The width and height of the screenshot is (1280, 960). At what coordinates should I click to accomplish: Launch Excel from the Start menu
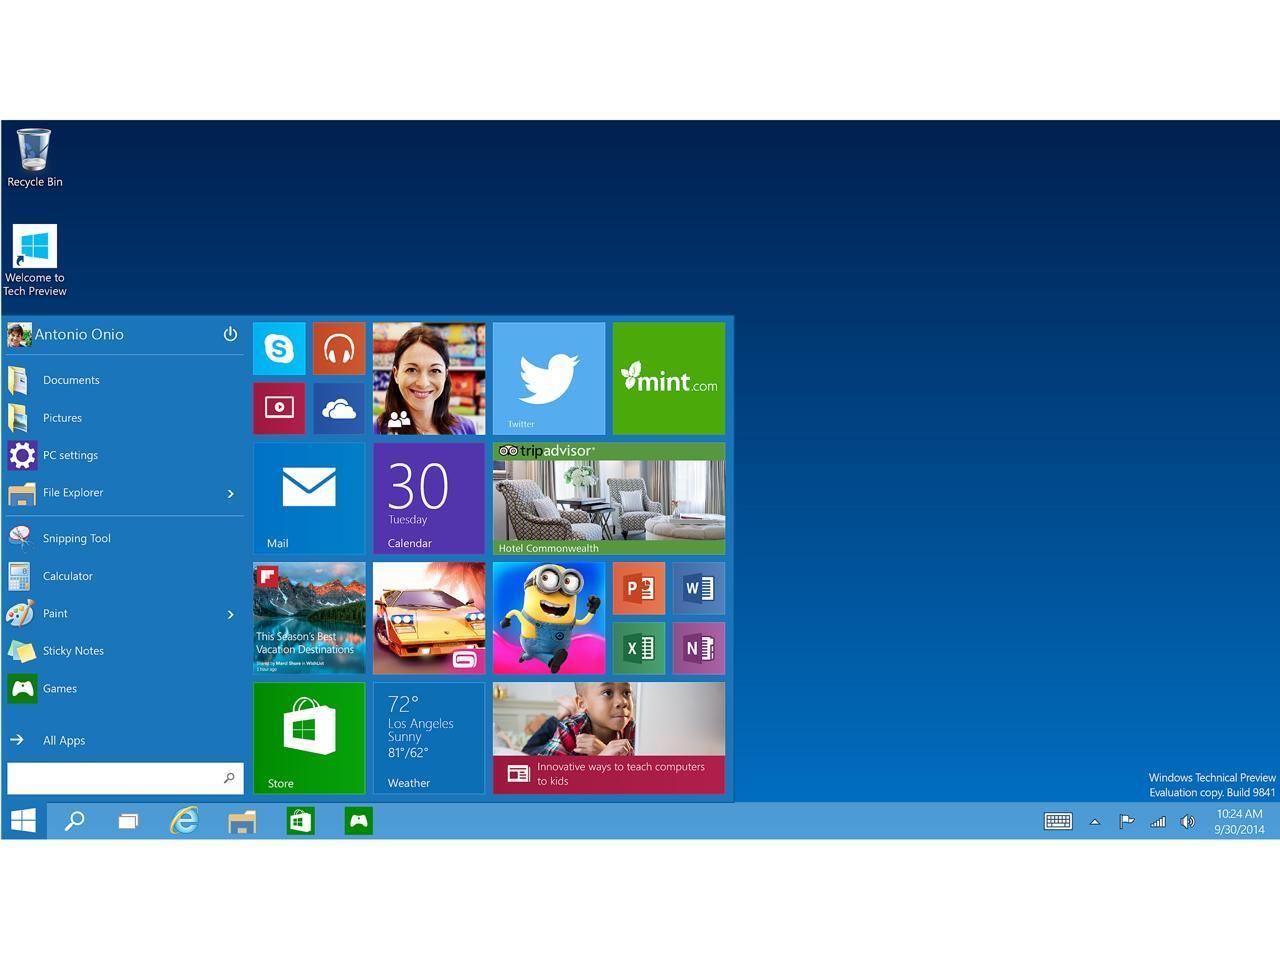639,648
